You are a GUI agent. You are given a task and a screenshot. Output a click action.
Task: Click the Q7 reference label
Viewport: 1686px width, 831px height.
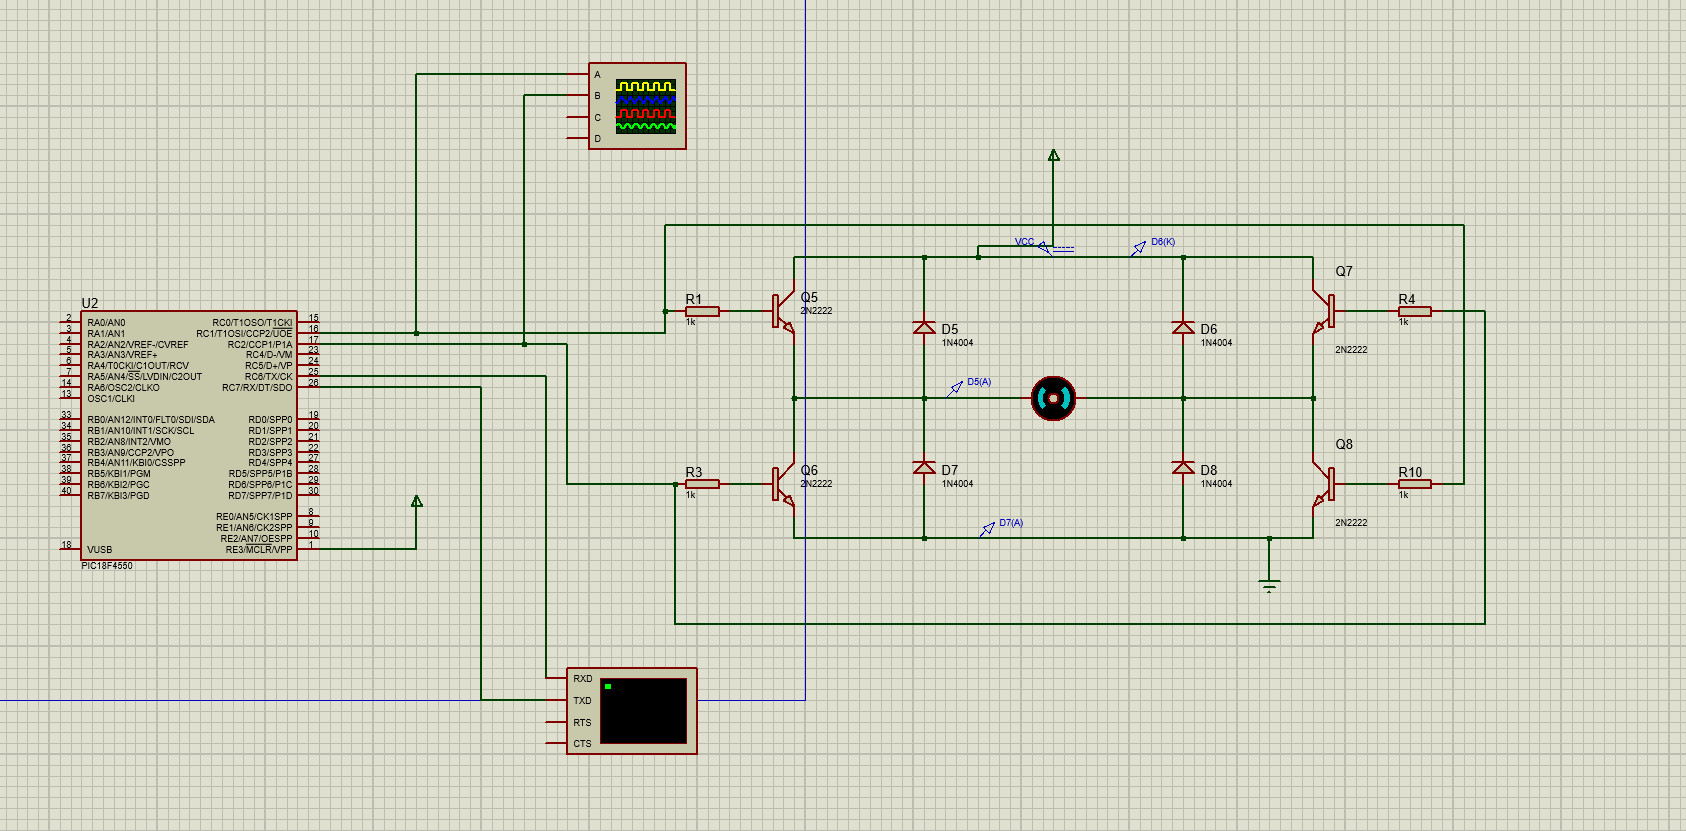(x=1344, y=271)
